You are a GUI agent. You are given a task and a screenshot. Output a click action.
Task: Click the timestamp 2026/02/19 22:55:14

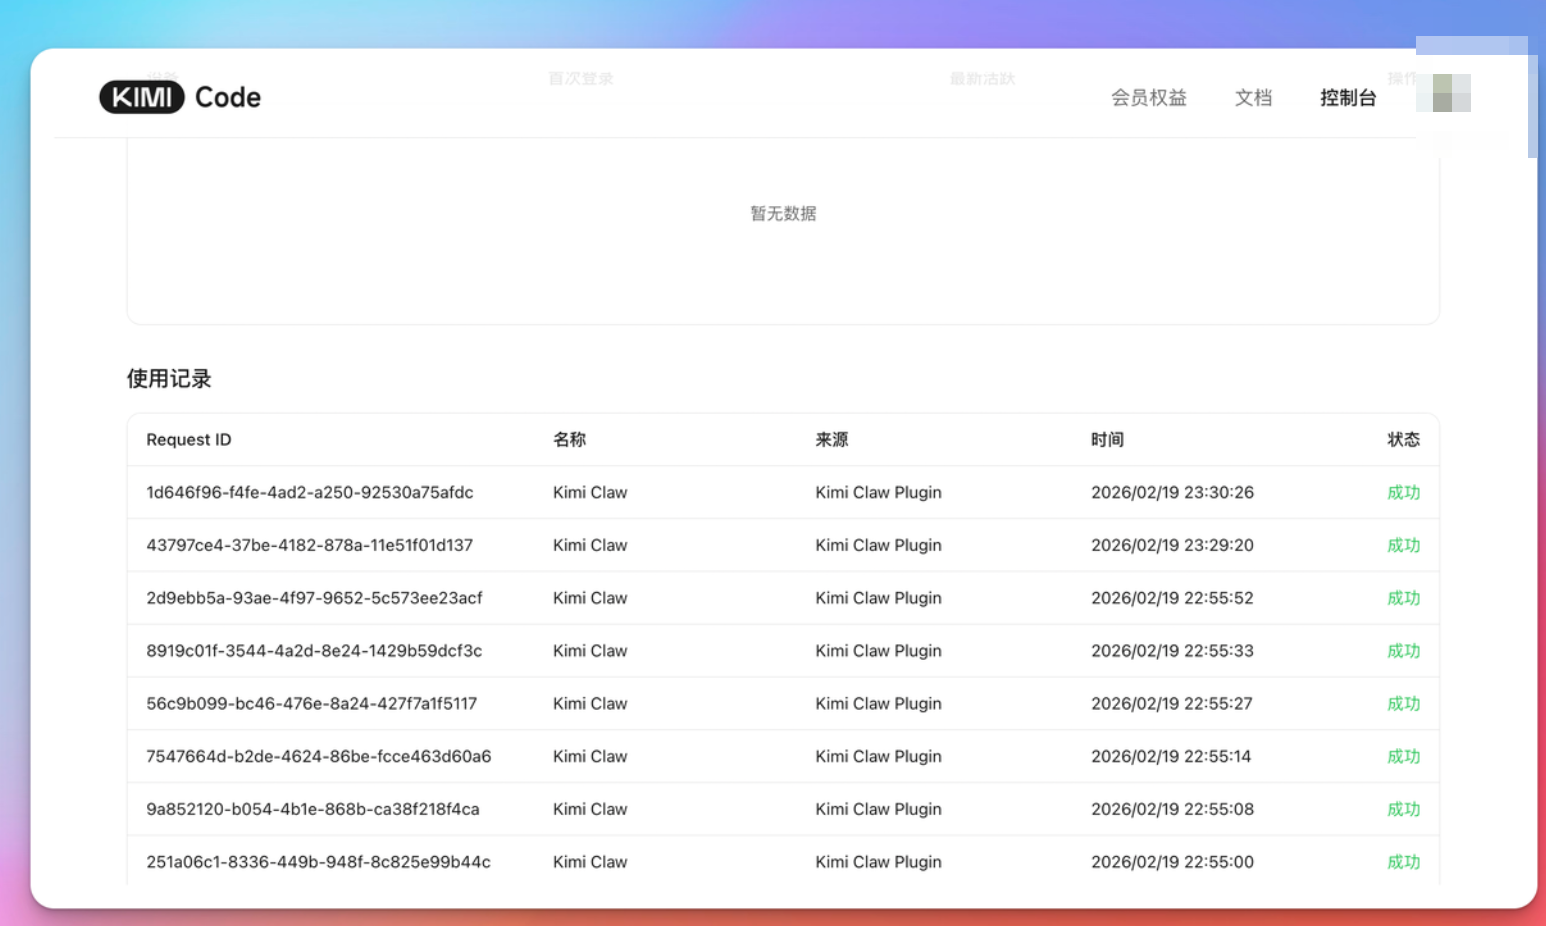click(x=1171, y=757)
